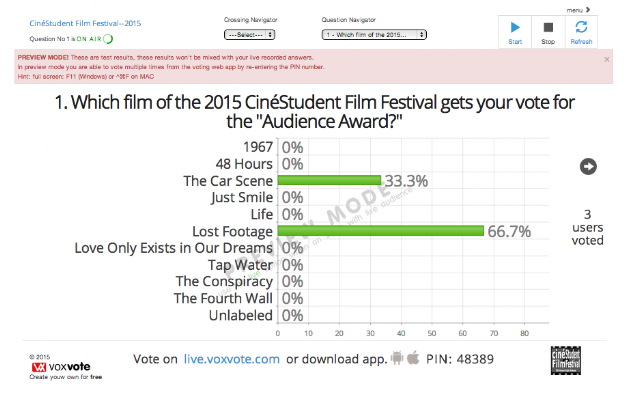This screenshot has height=410, width=640.
Task: Click the question title heading
Action: (x=314, y=112)
